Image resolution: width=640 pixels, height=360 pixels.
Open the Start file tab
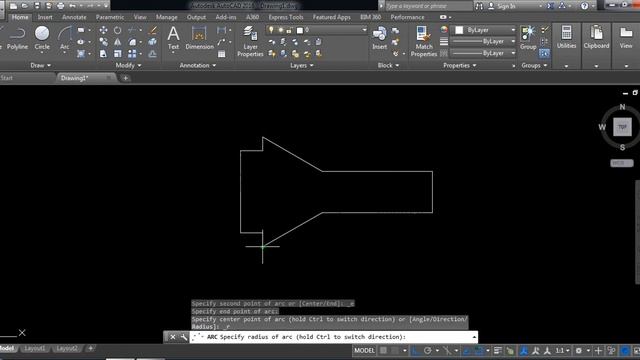[x=7, y=78]
